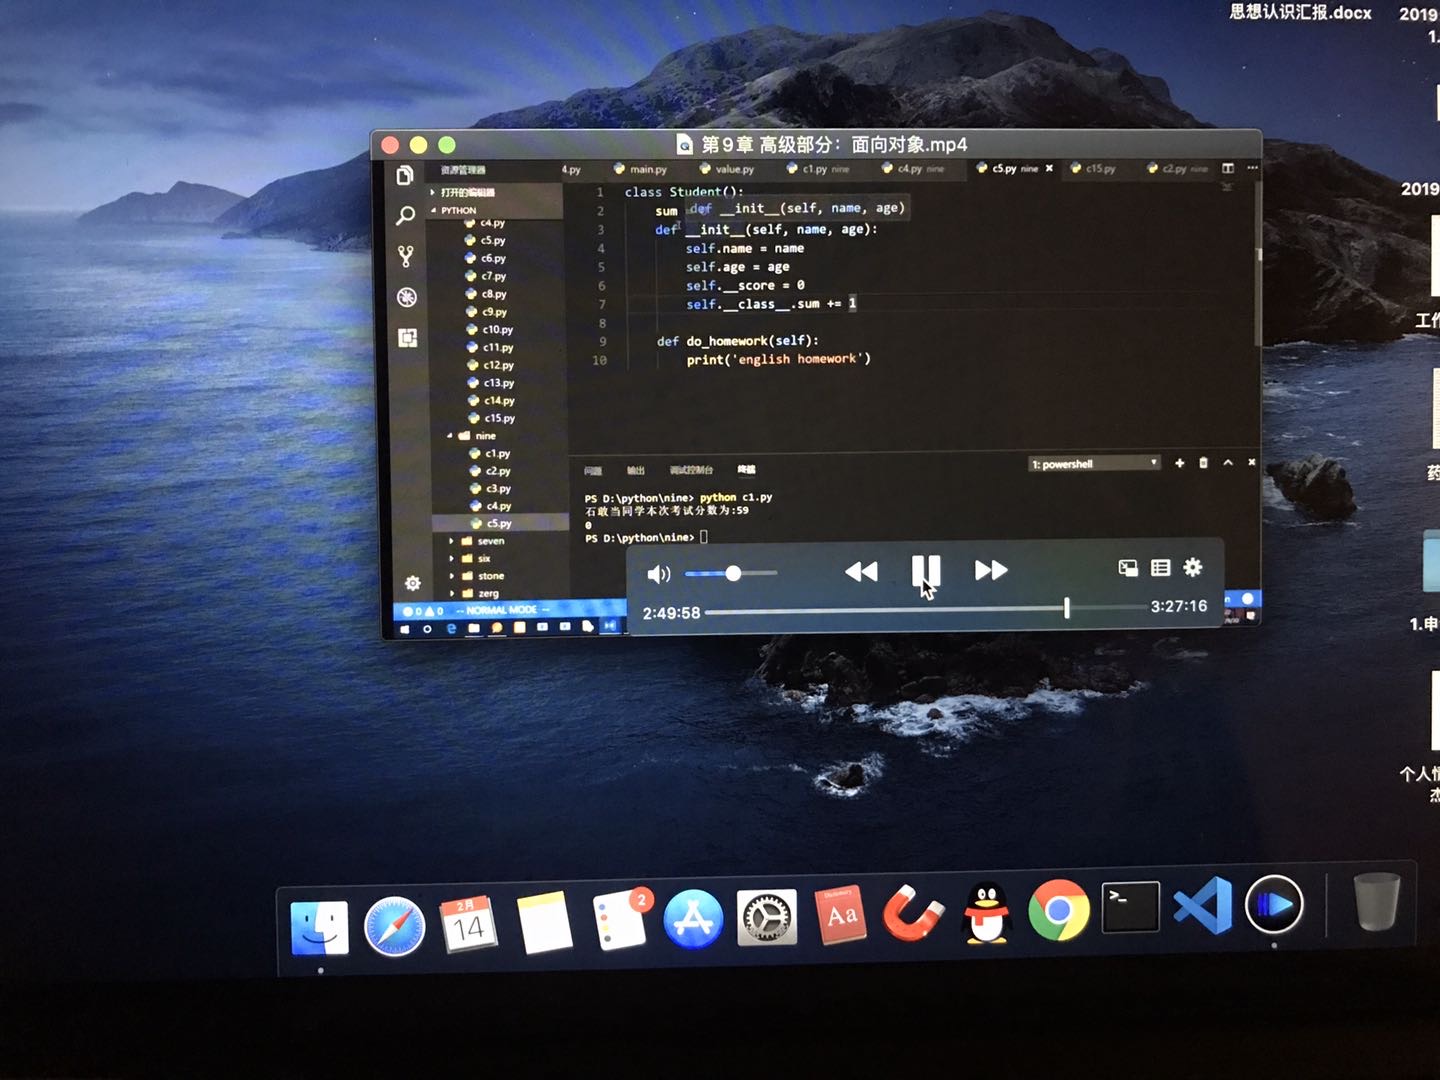Image resolution: width=1440 pixels, height=1080 pixels.
Task: Open the 1: powershell terminal dropdown
Action: point(1094,464)
